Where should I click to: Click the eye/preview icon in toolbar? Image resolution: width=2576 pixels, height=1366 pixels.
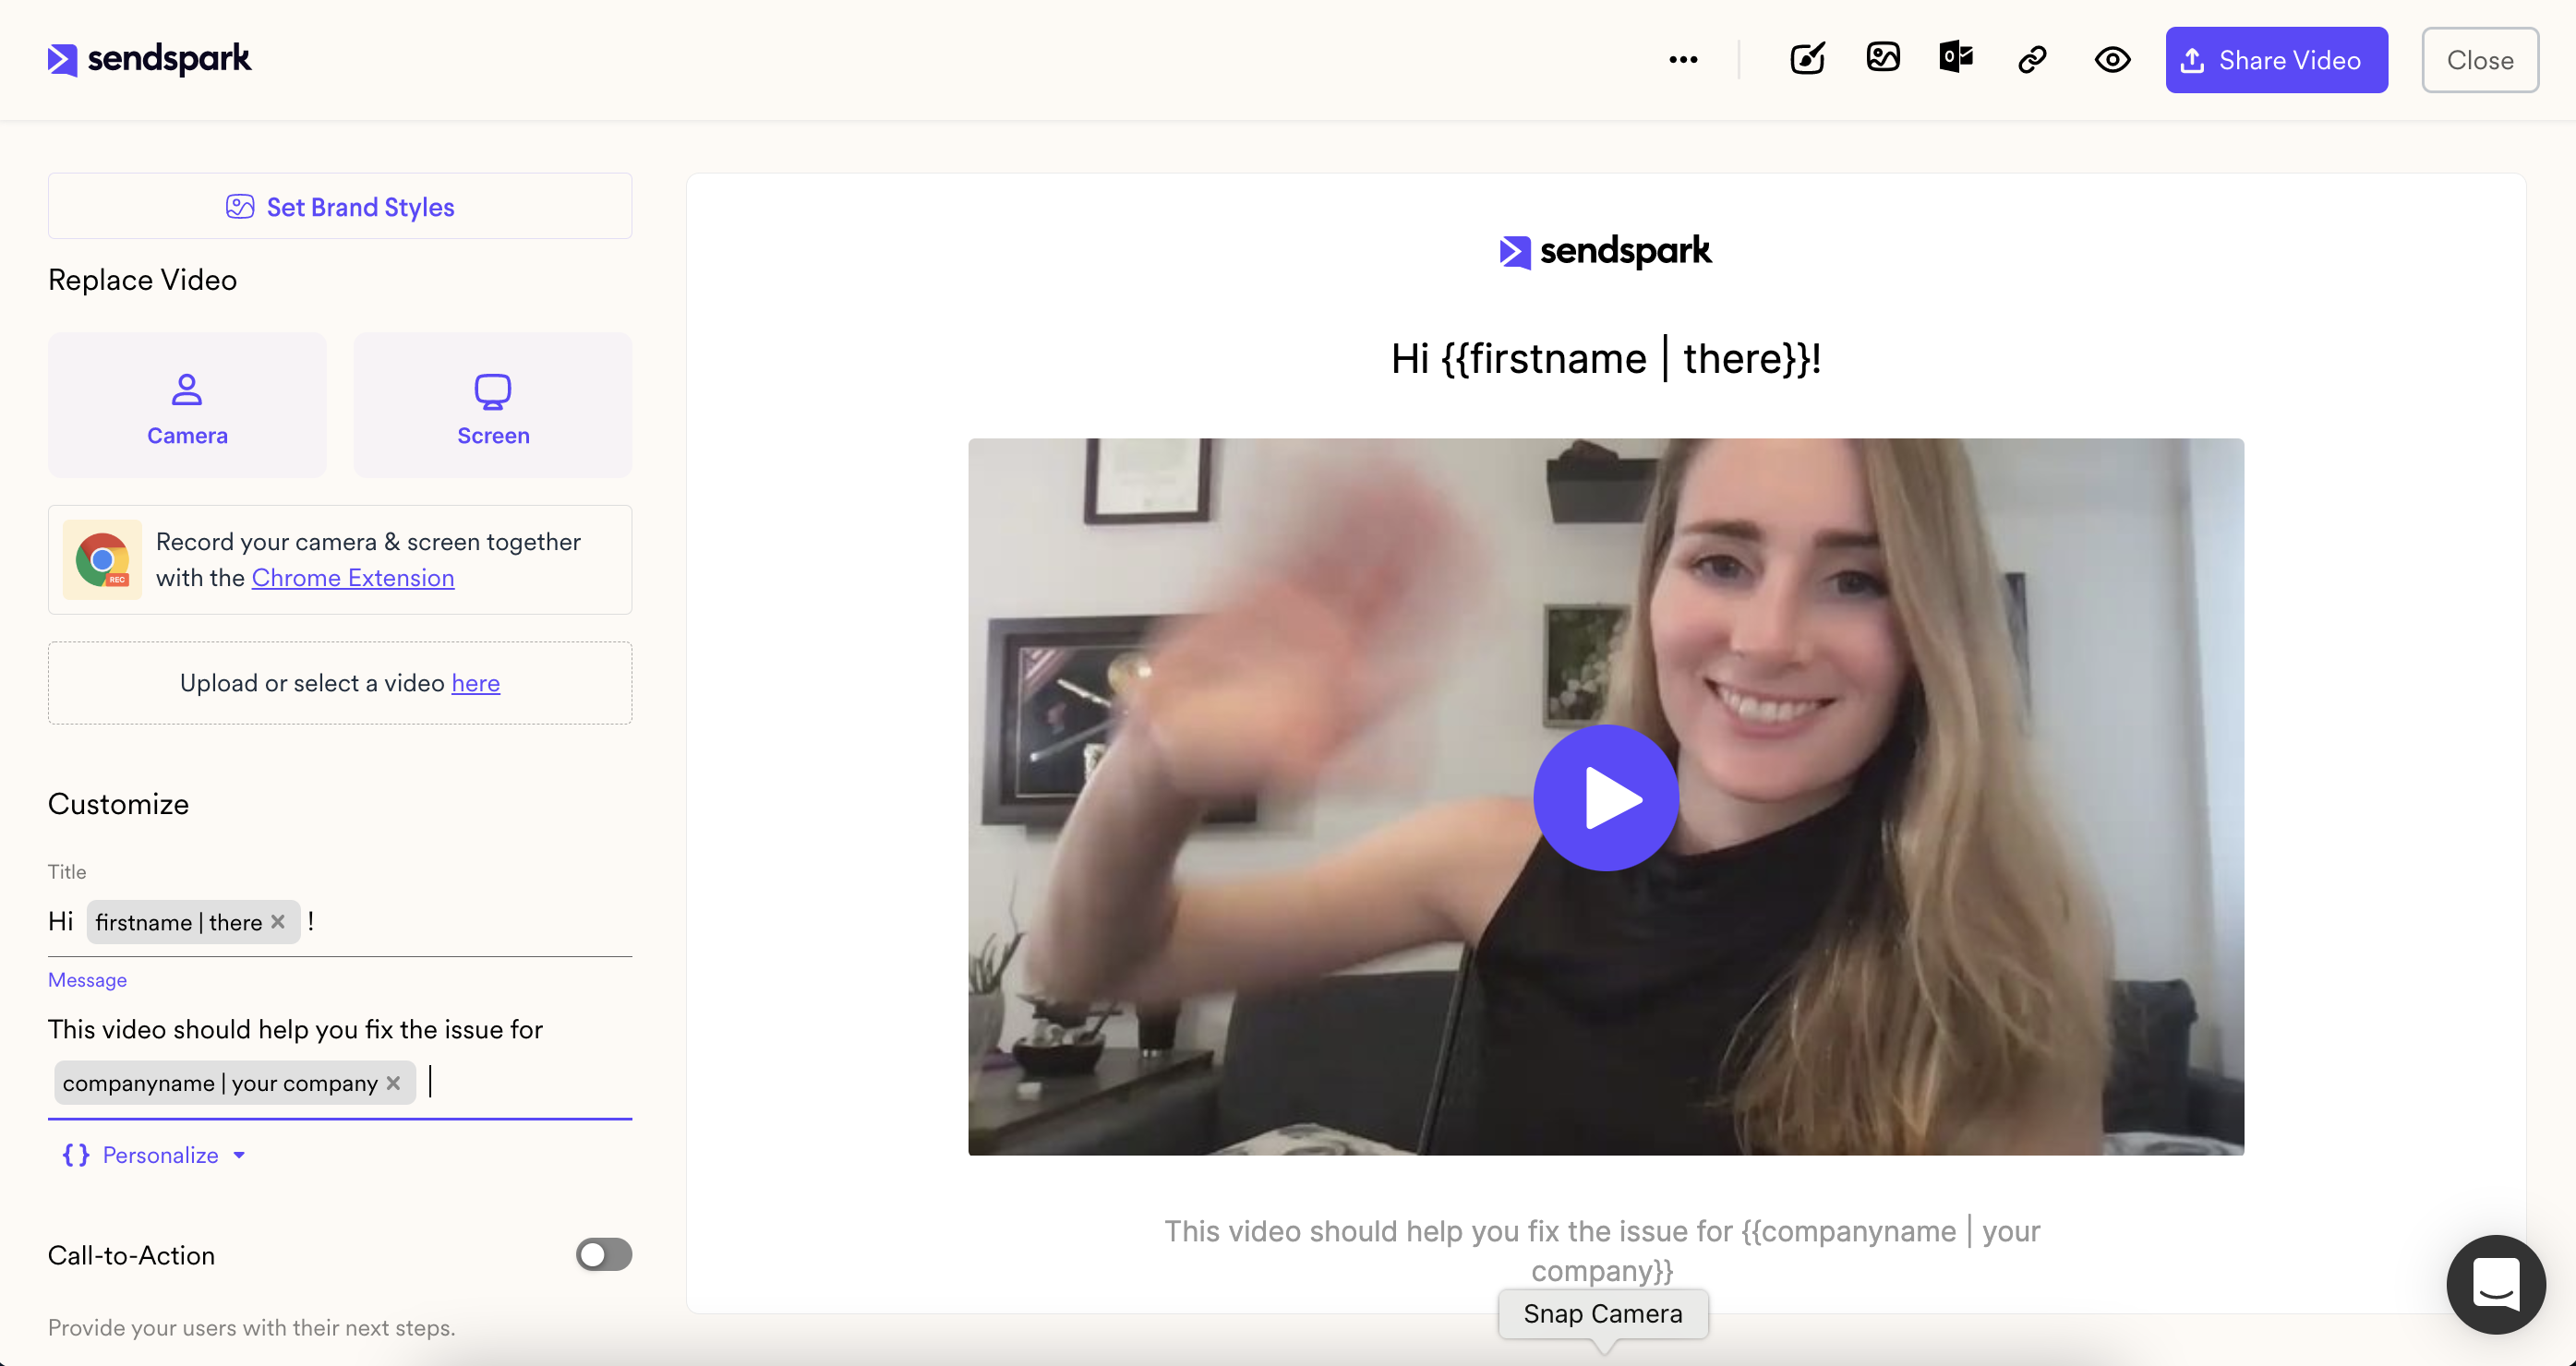pyautogui.click(x=2113, y=60)
